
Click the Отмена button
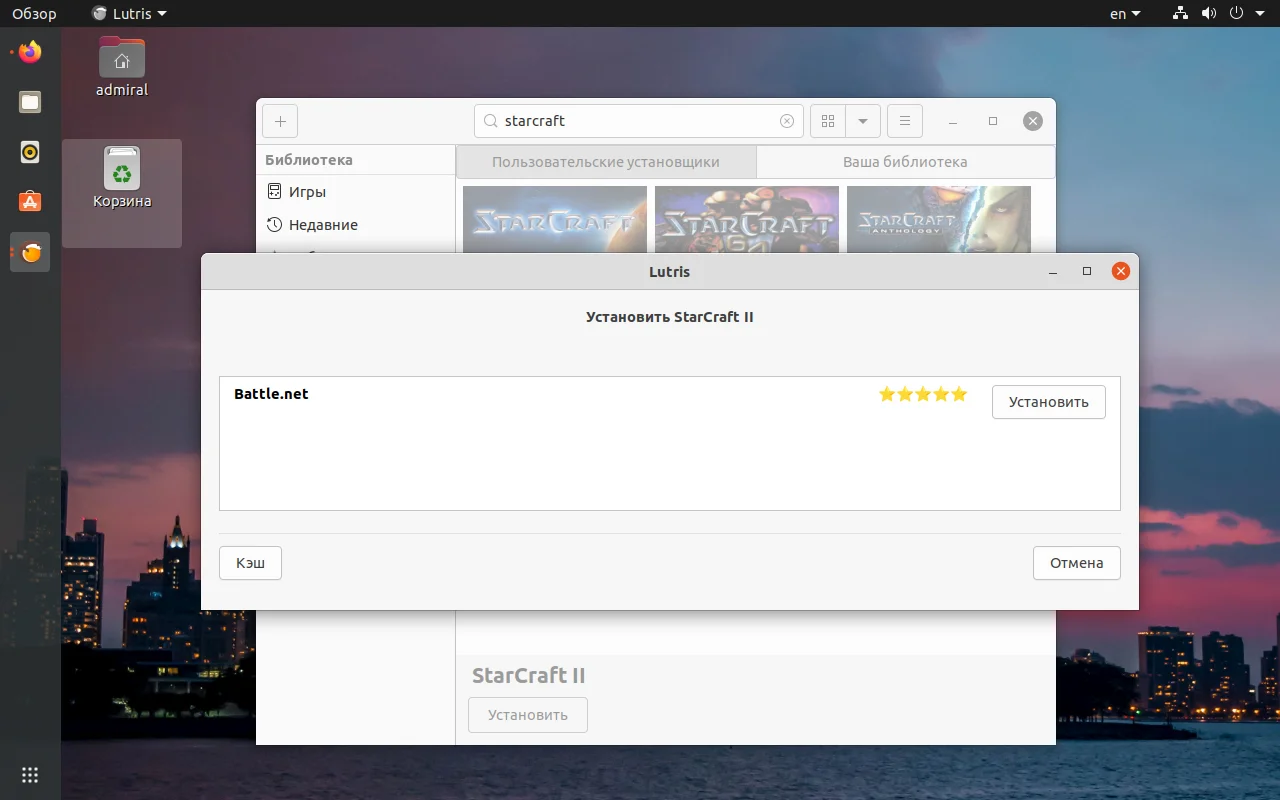[1076, 563]
